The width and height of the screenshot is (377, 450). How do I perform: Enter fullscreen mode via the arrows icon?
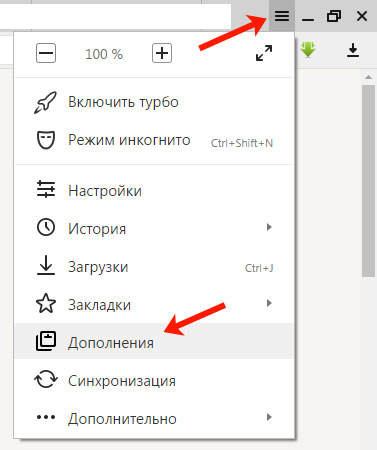264,53
